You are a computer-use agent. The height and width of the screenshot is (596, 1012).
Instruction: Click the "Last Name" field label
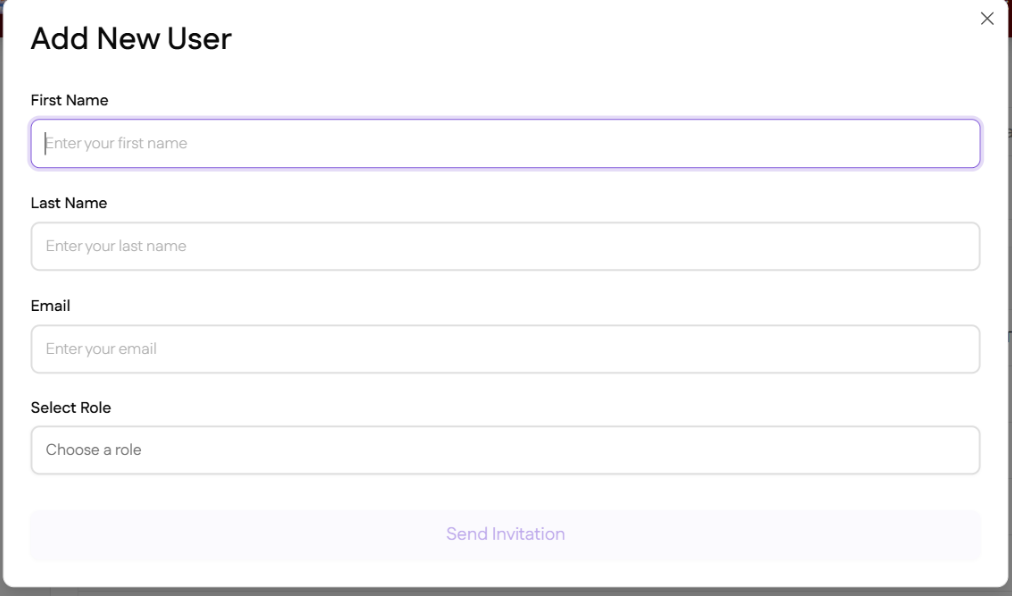click(69, 203)
